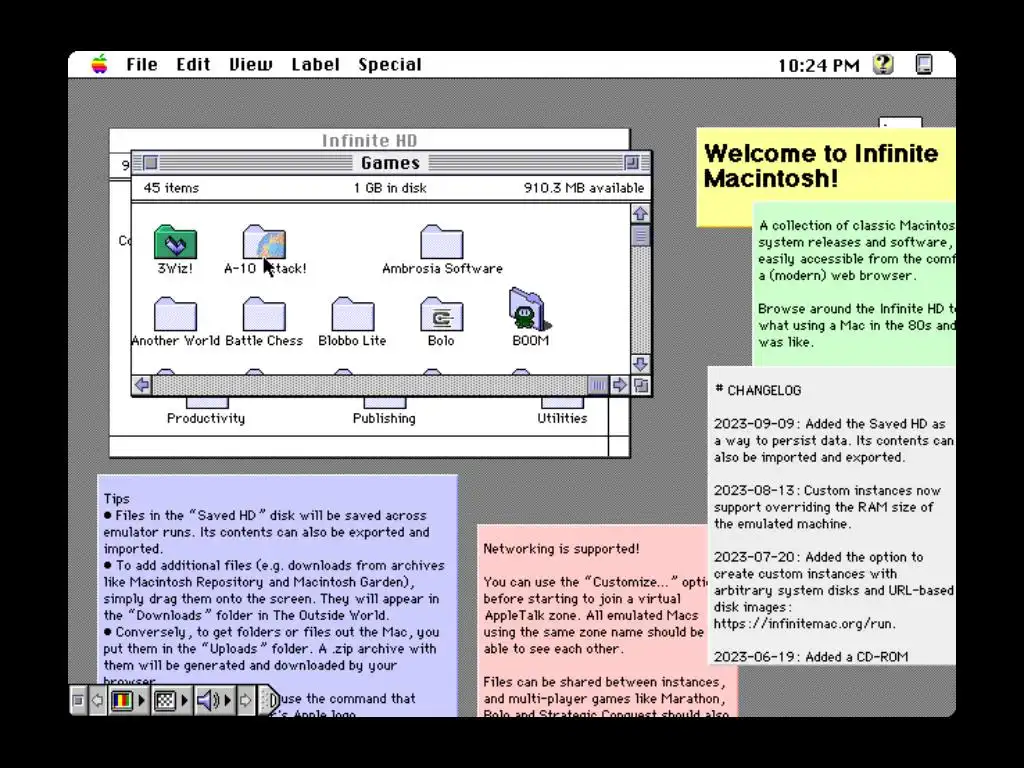Select the Blobbo Lite folder
Screen dimensions: 1024x768
pos(353,315)
